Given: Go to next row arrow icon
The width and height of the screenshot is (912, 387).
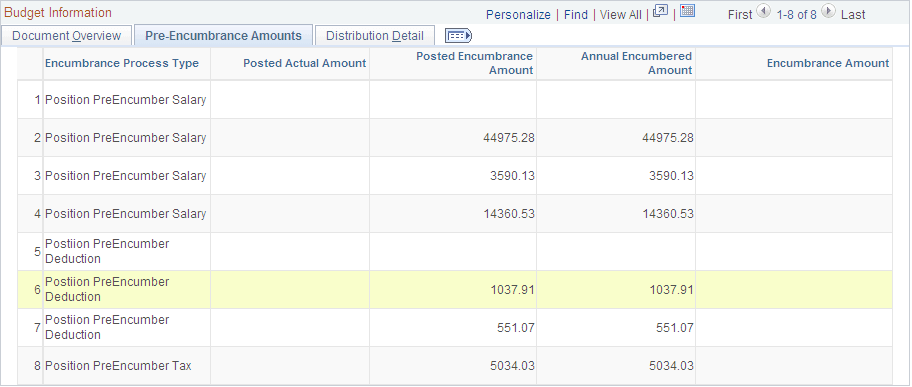Looking at the screenshot, I should tap(829, 12).
